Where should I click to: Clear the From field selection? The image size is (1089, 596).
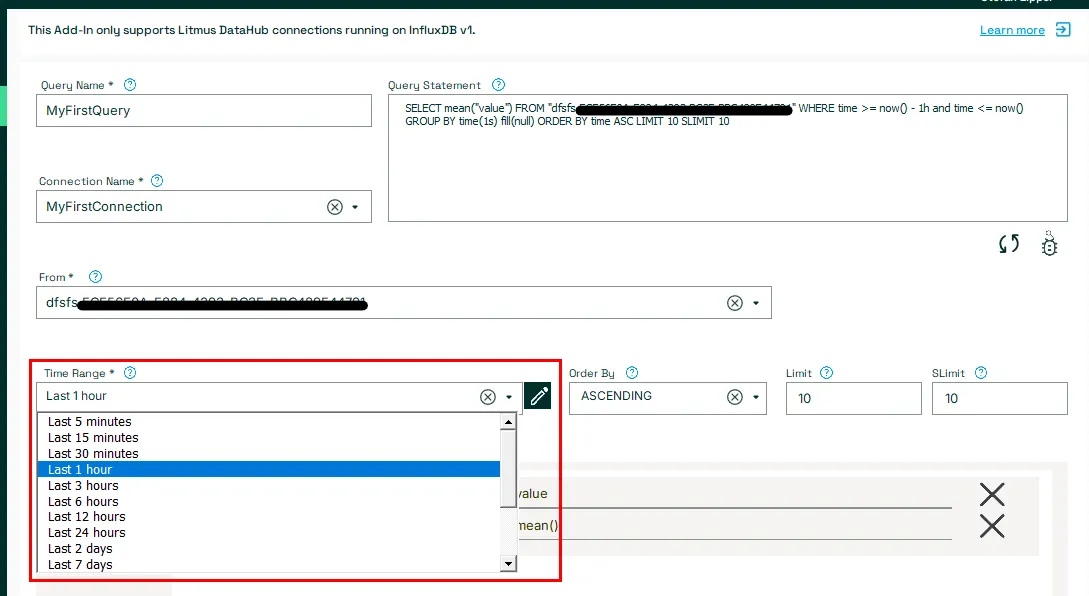pyautogui.click(x=735, y=303)
